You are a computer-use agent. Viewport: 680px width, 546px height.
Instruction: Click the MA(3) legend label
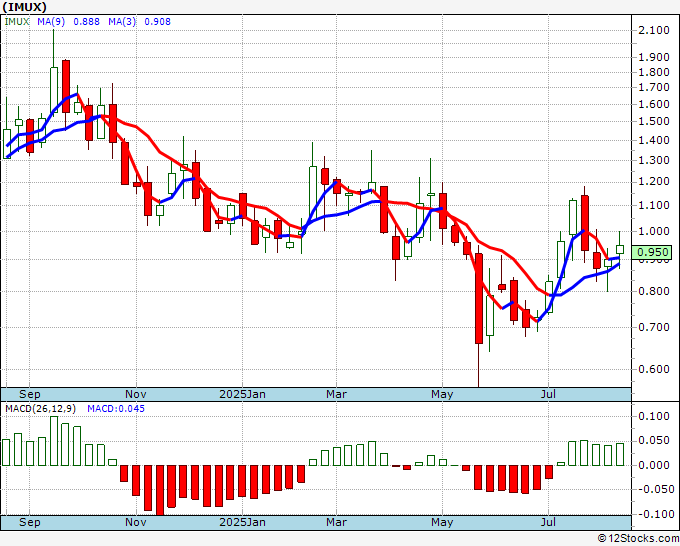click(x=122, y=22)
